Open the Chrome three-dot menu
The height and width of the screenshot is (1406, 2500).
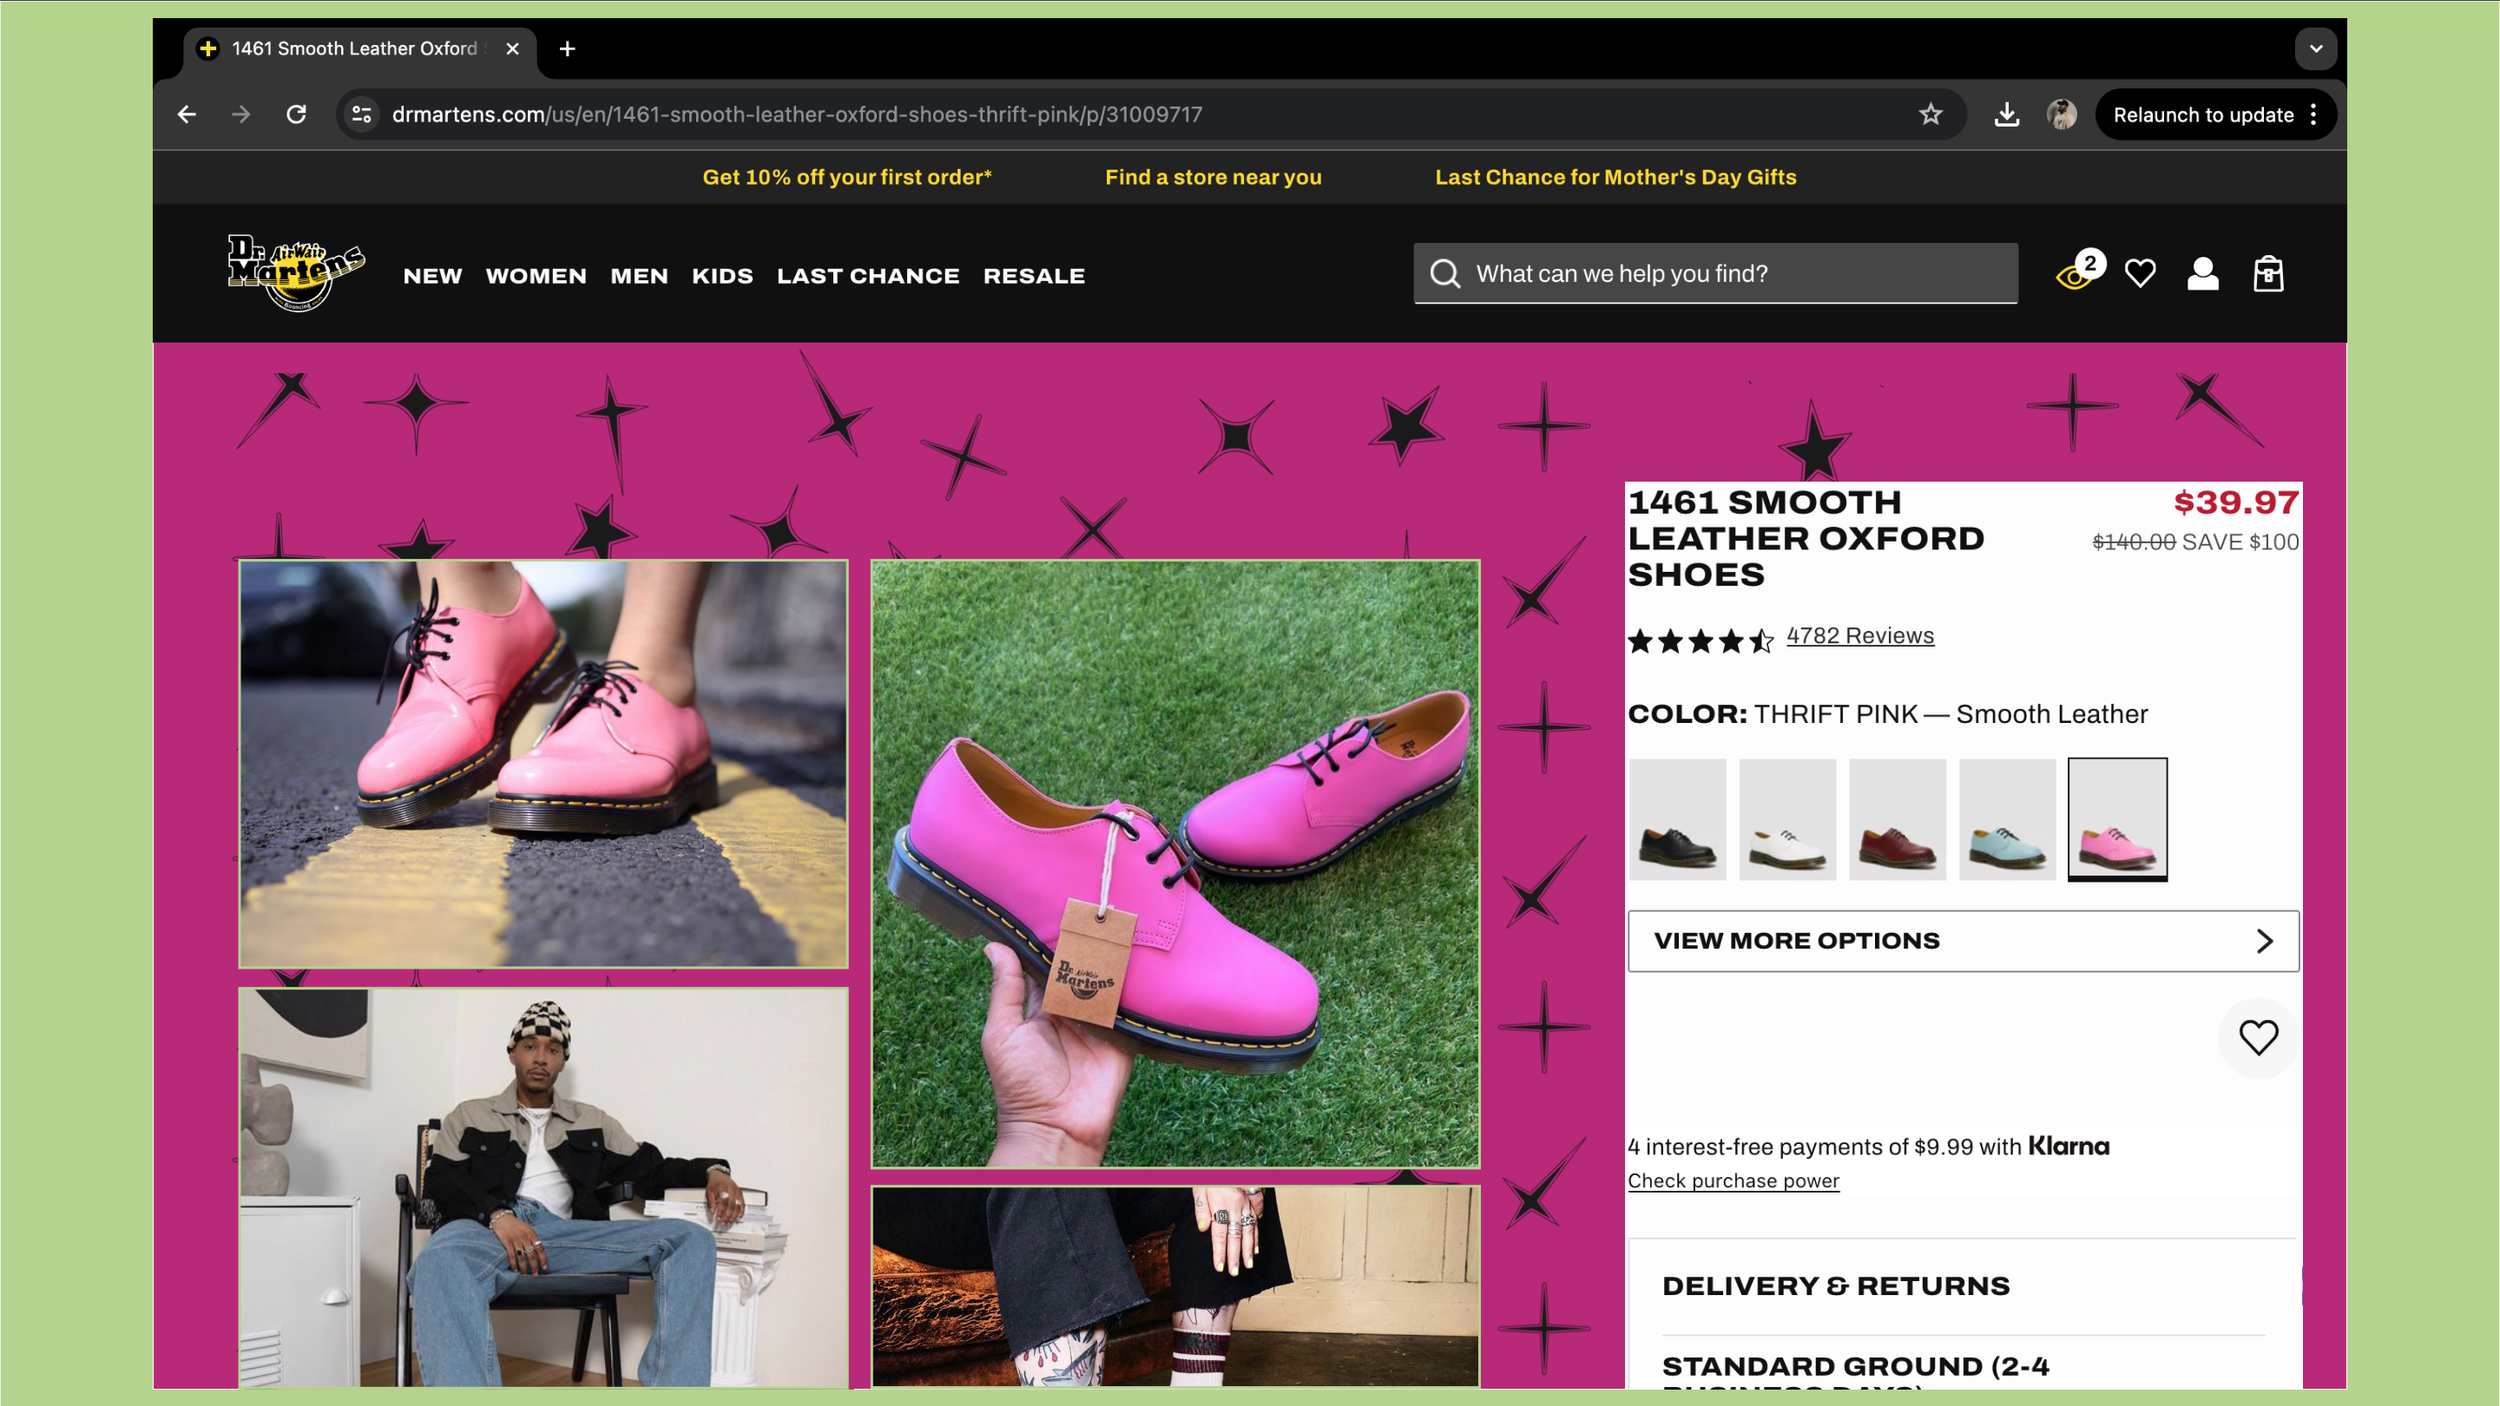(2314, 115)
